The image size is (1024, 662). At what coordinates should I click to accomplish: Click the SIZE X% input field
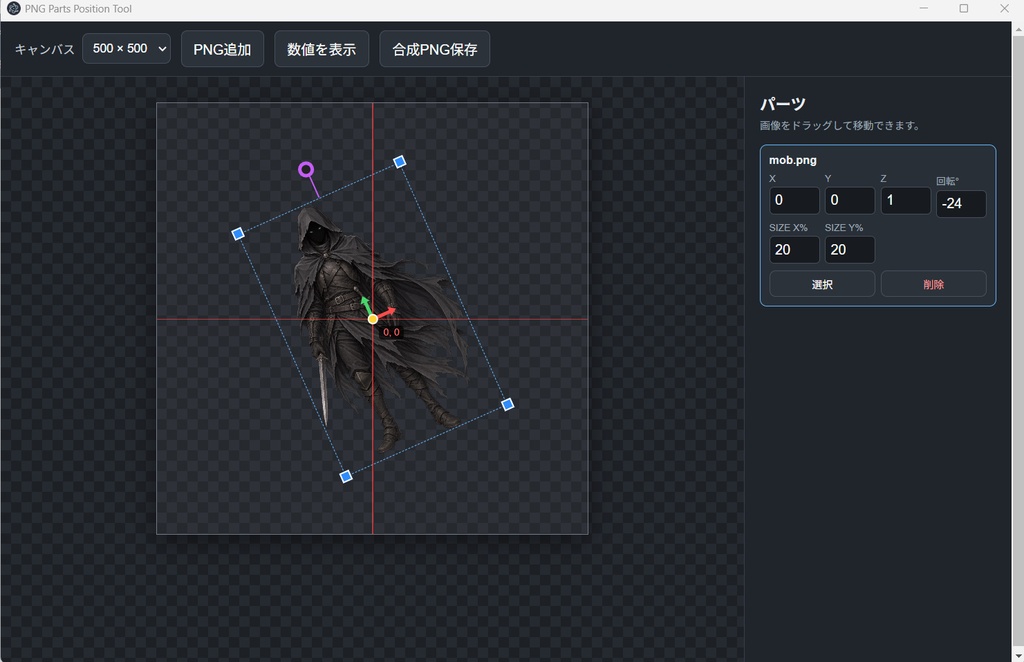(x=794, y=250)
